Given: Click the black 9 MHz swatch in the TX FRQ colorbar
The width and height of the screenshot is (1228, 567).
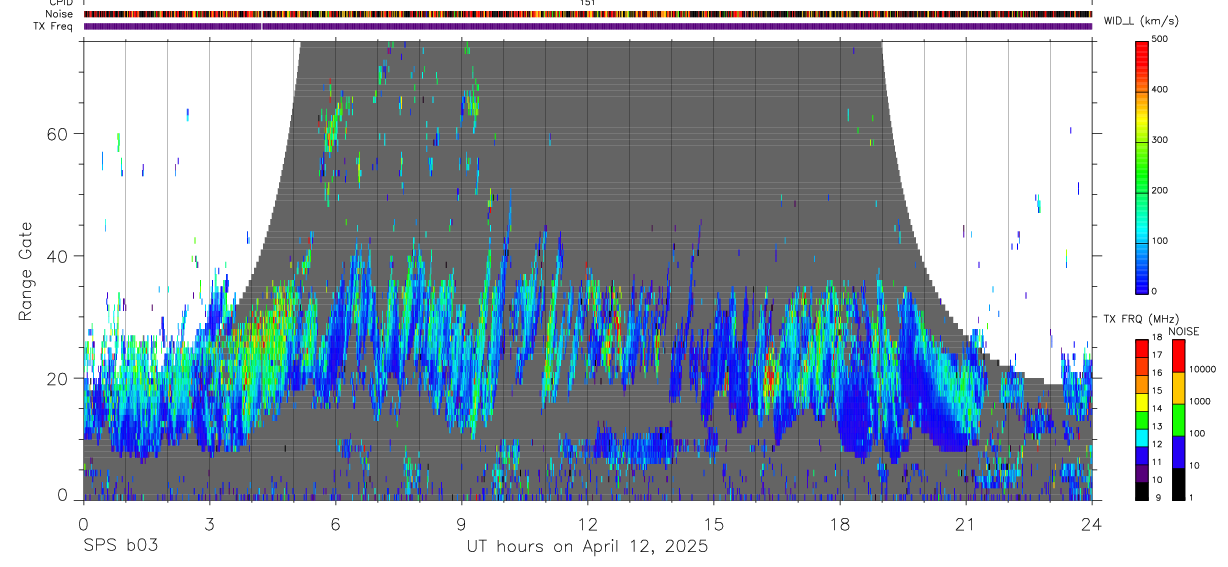Looking at the screenshot, I should point(1140,491).
